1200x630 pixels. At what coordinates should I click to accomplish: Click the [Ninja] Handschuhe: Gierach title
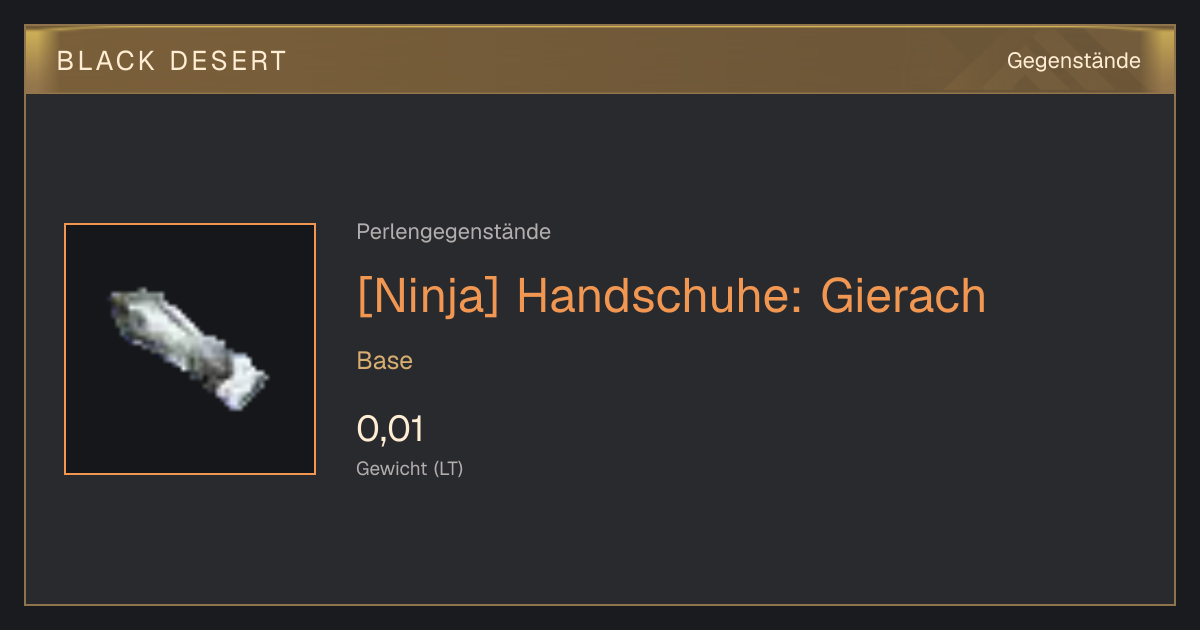(x=671, y=296)
